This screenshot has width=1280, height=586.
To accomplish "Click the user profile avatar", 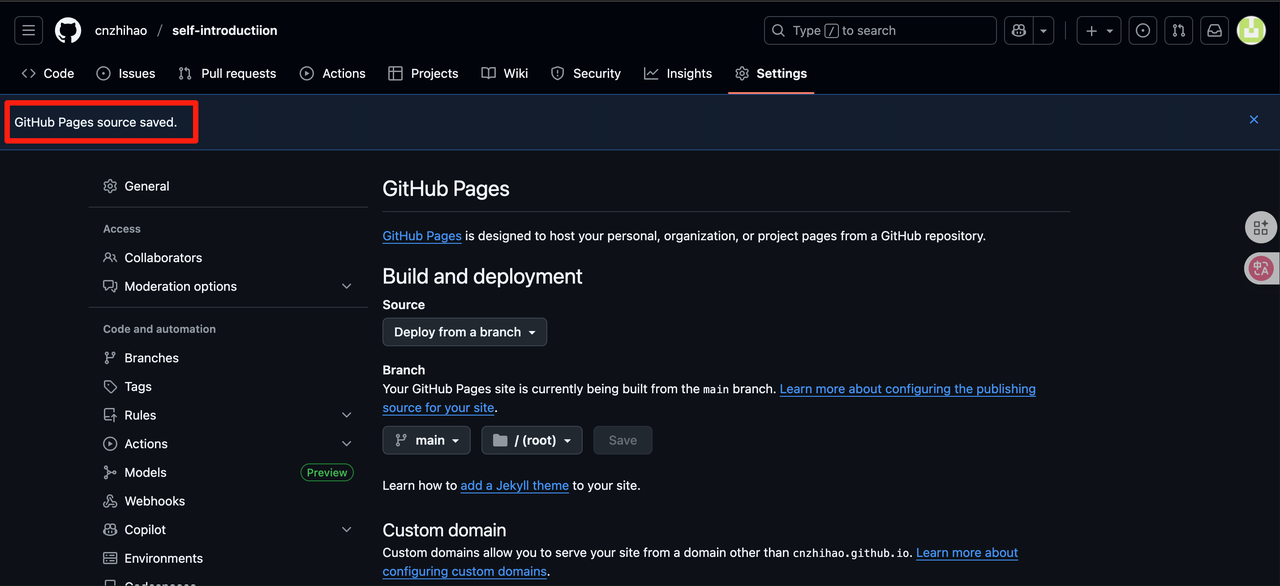I will point(1251,31).
